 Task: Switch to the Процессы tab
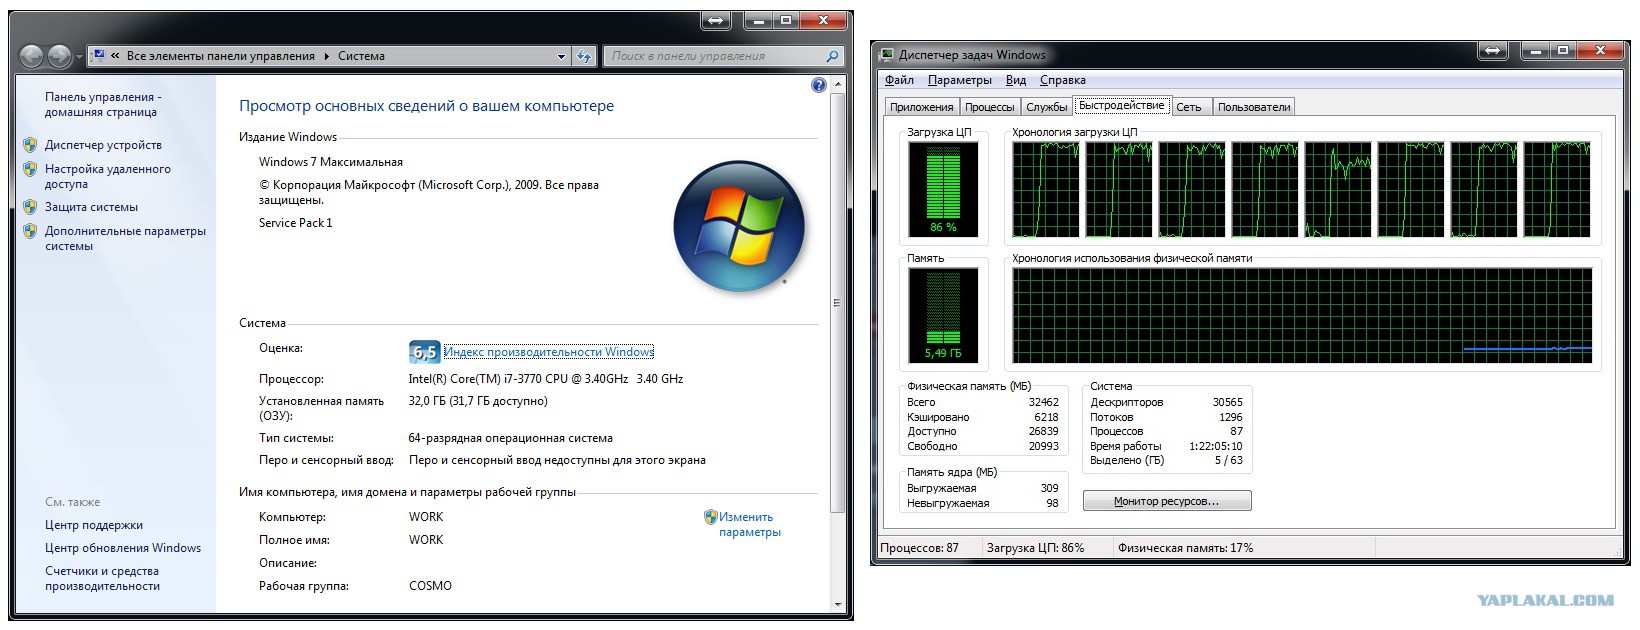[x=990, y=107]
